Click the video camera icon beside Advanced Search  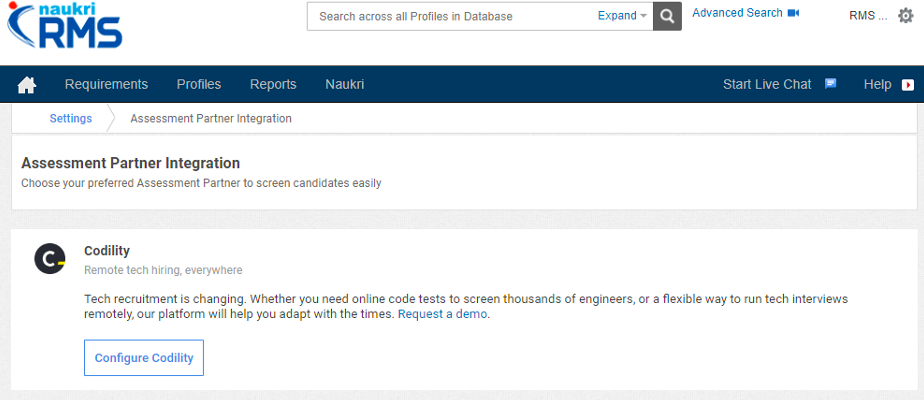(793, 13)
